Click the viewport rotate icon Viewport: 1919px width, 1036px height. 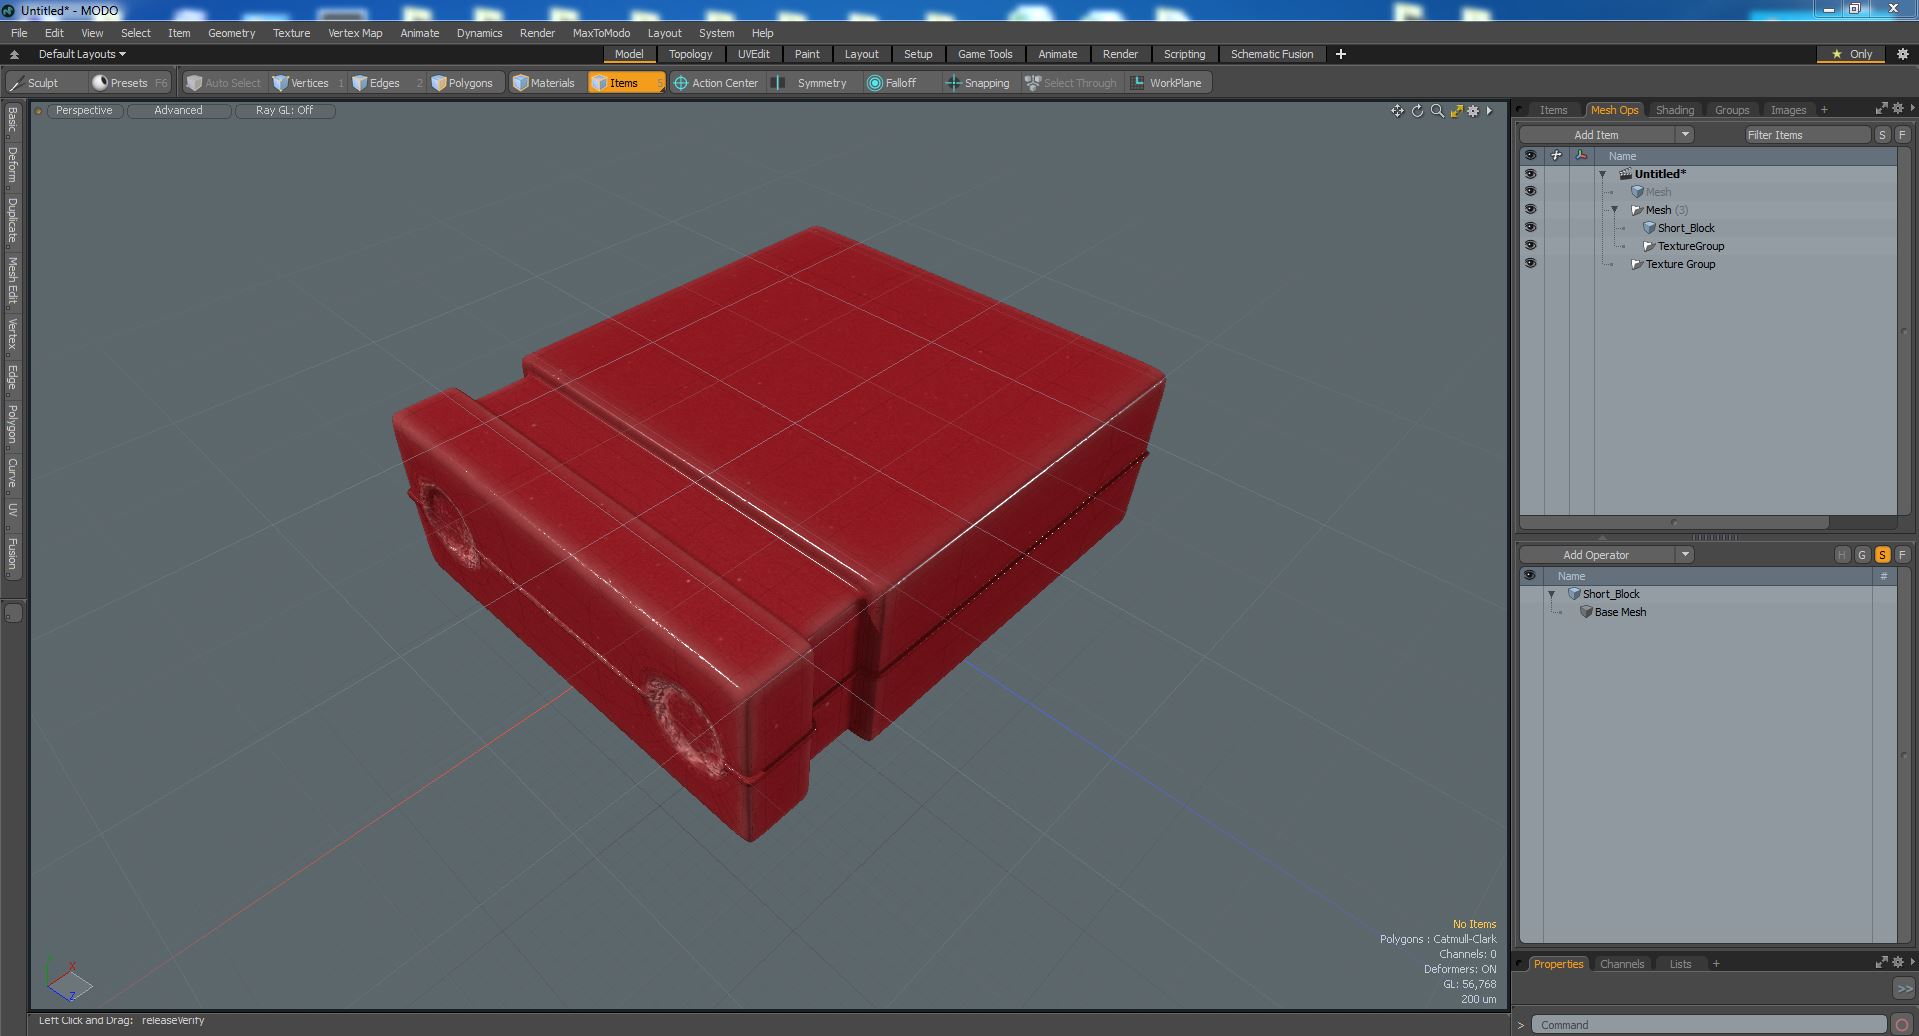pos(1417,111)
